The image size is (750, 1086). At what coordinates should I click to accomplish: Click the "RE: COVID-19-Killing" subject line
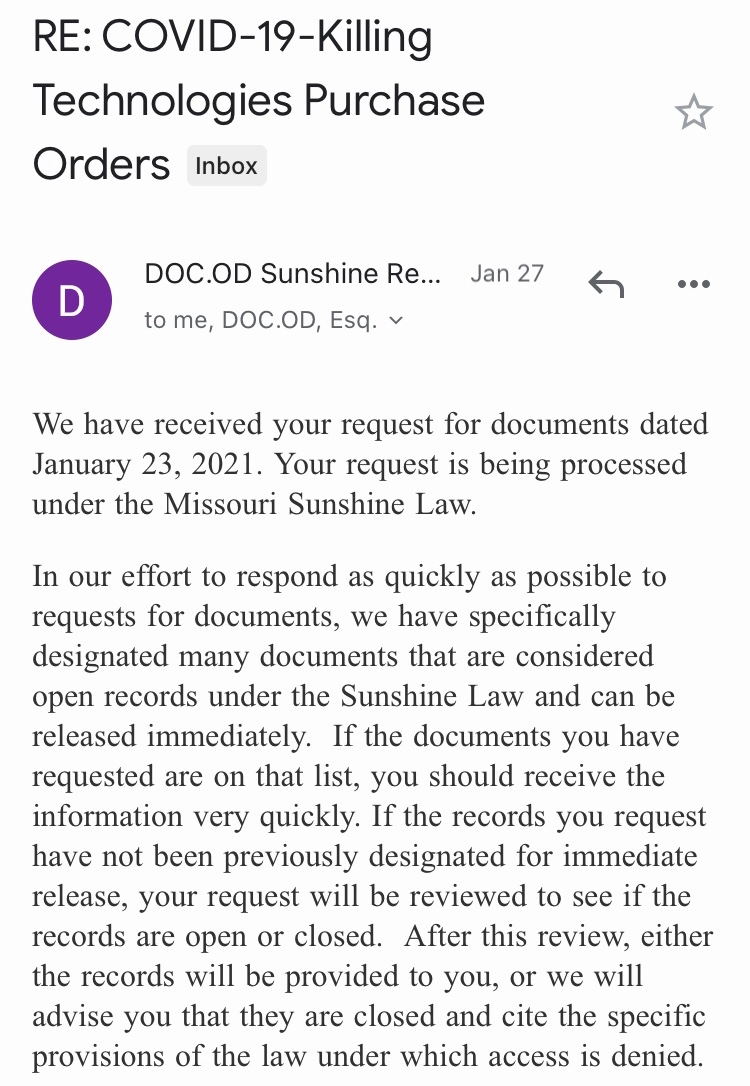click(233, 40)
